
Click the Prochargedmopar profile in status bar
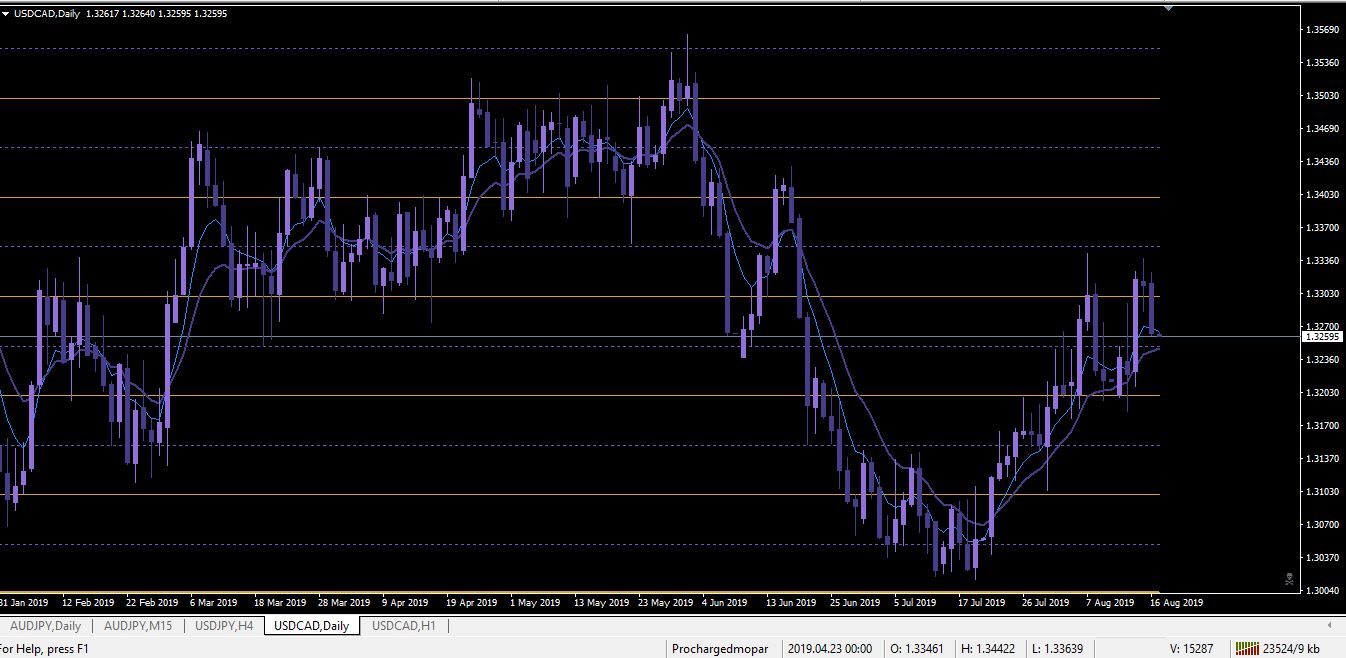coord(720,648)
